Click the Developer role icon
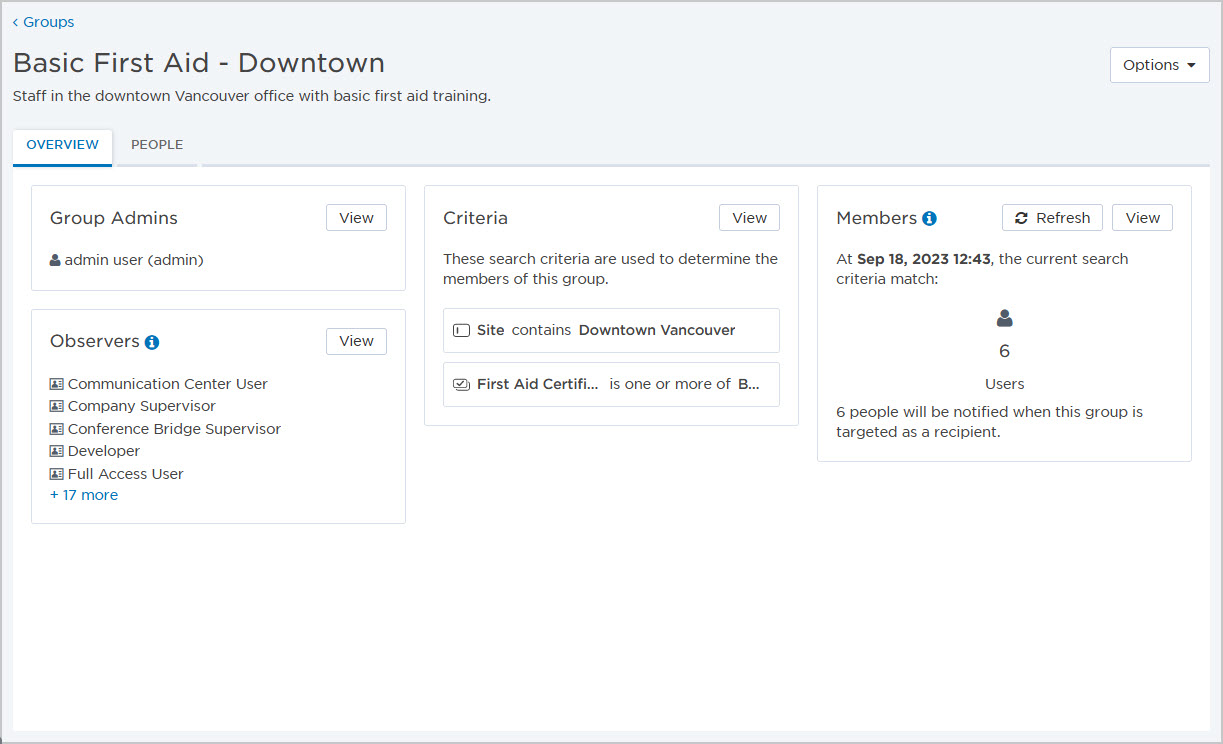Image resolution: width=1223 pixels, height=744 pixels. tap(56, 451)
